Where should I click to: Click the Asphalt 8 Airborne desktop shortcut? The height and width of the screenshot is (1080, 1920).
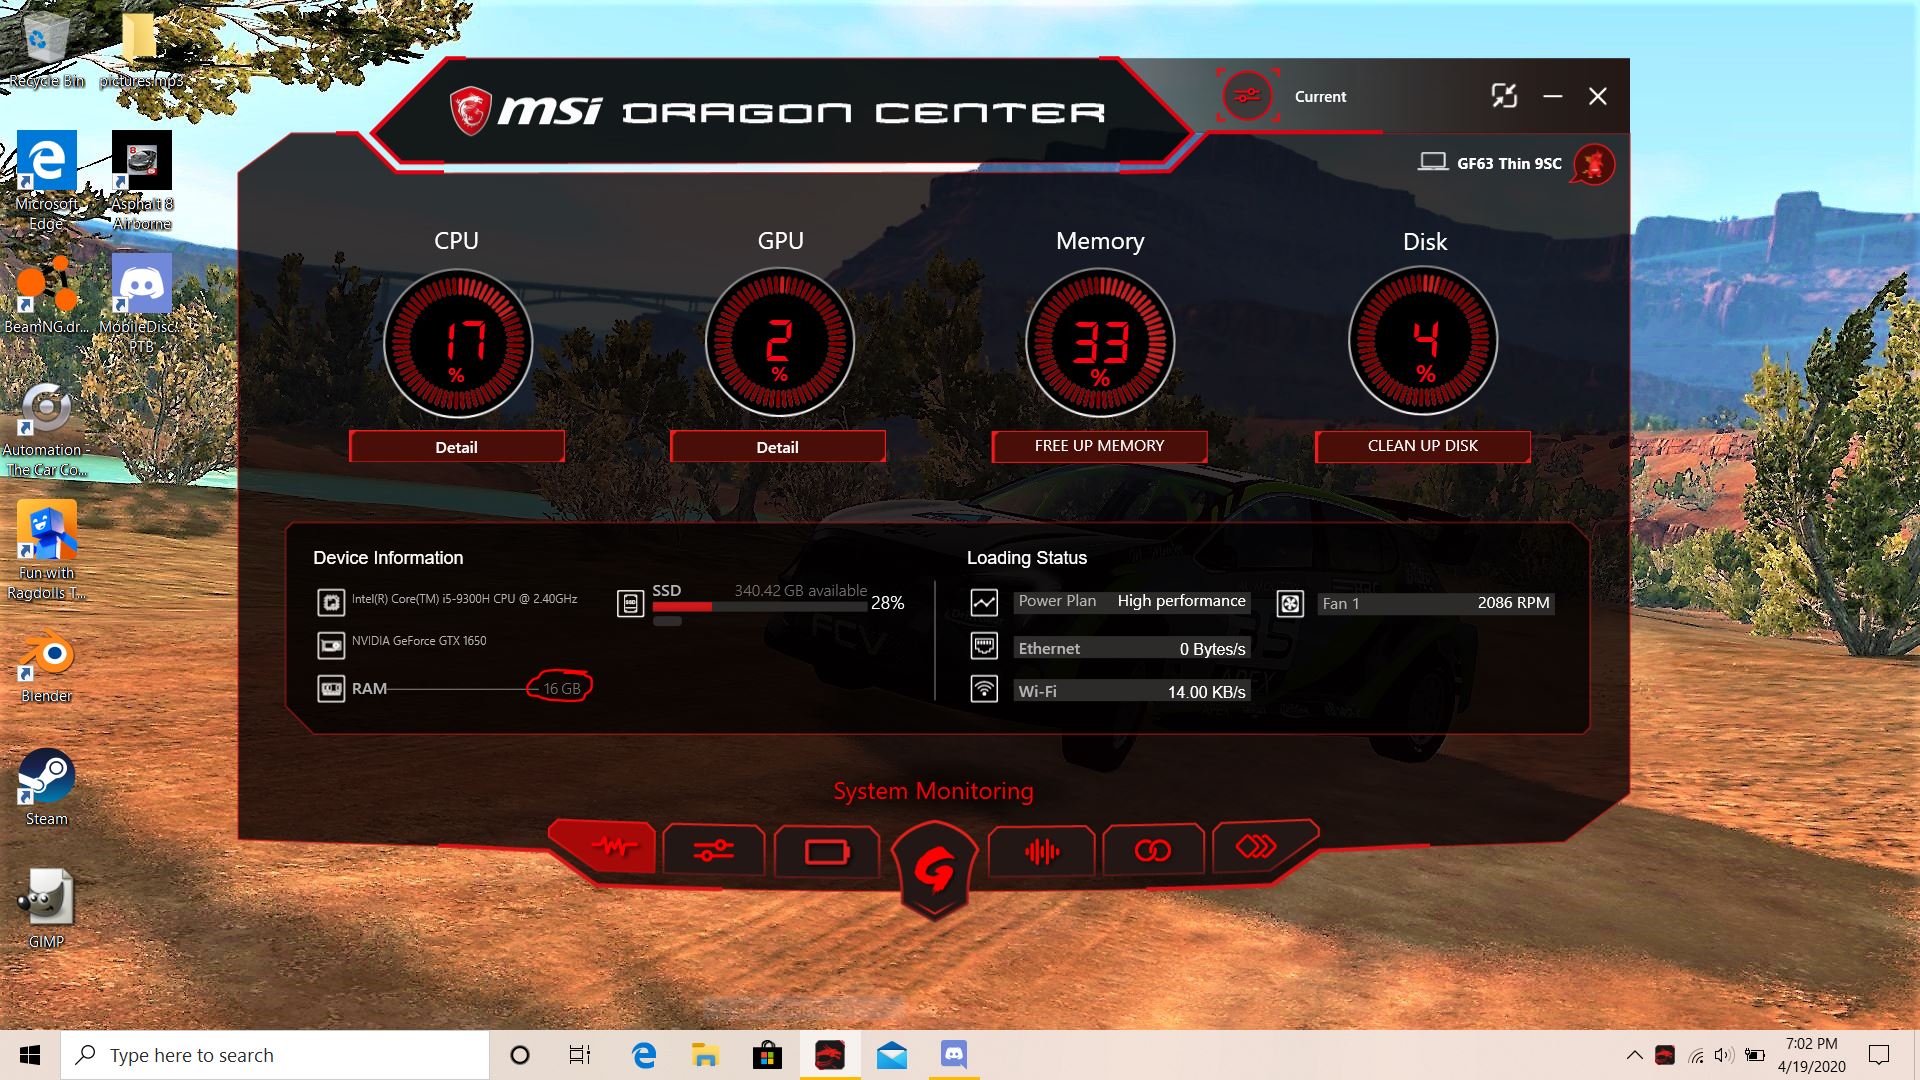tap(141, 182)
